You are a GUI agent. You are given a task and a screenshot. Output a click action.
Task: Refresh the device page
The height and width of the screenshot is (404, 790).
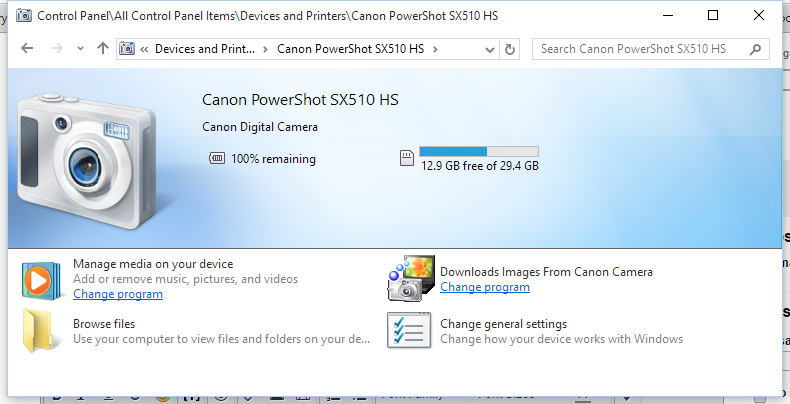(509, 49)
